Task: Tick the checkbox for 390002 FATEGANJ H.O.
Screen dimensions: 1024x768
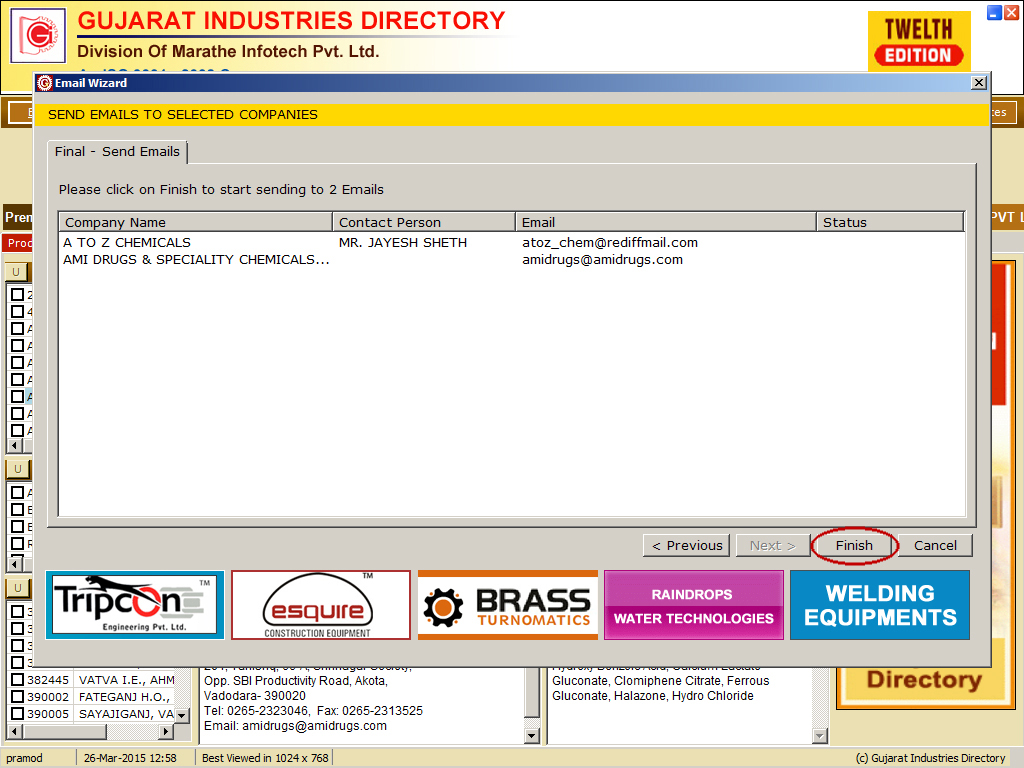Action: point(18,697)
